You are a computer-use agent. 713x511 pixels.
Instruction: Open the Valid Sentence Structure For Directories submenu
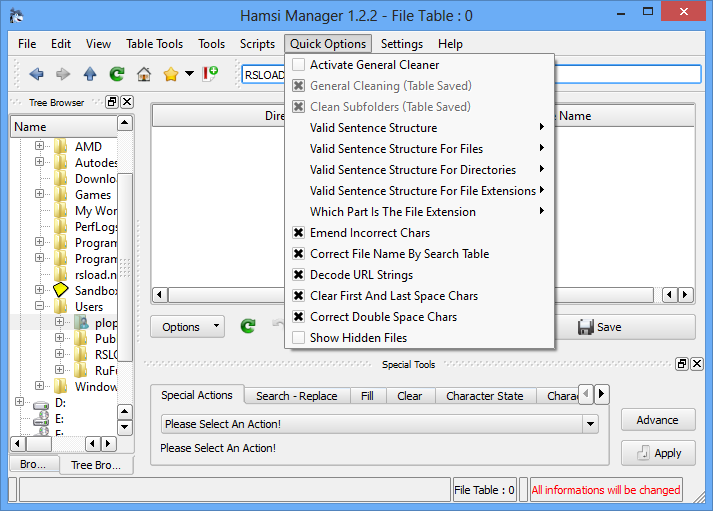pos(419,170)
